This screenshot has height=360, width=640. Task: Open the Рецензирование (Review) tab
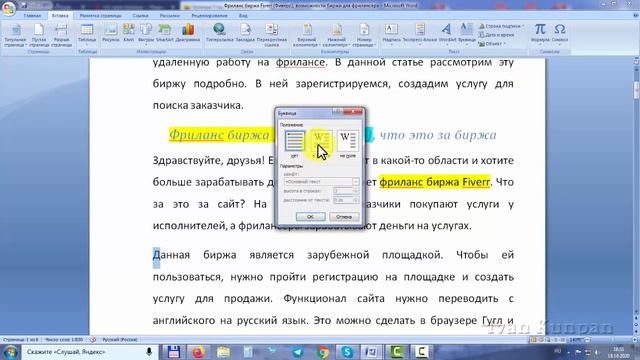click(x=209, y=16)
